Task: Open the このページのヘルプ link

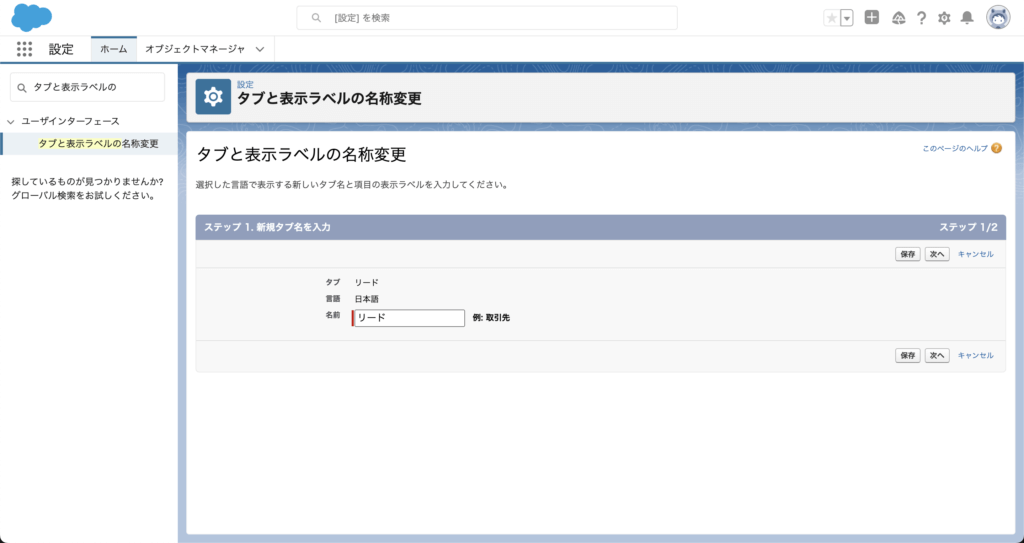Action: coord(955,149)
